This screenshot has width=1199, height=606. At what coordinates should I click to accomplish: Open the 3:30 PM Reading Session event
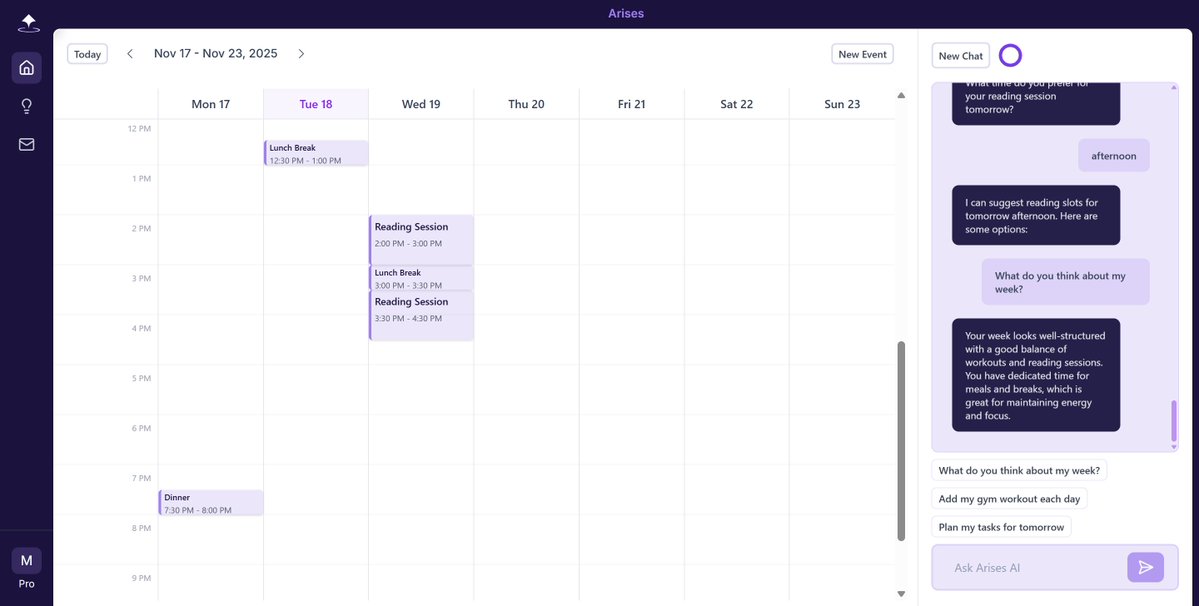pos(421,315)
